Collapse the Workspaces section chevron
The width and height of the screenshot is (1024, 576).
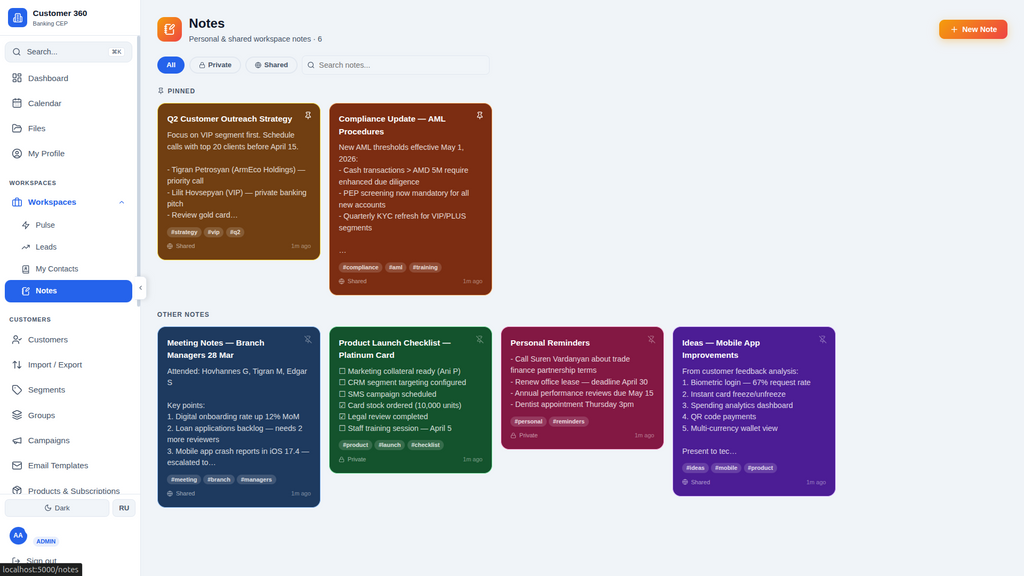tap(121, 202)
